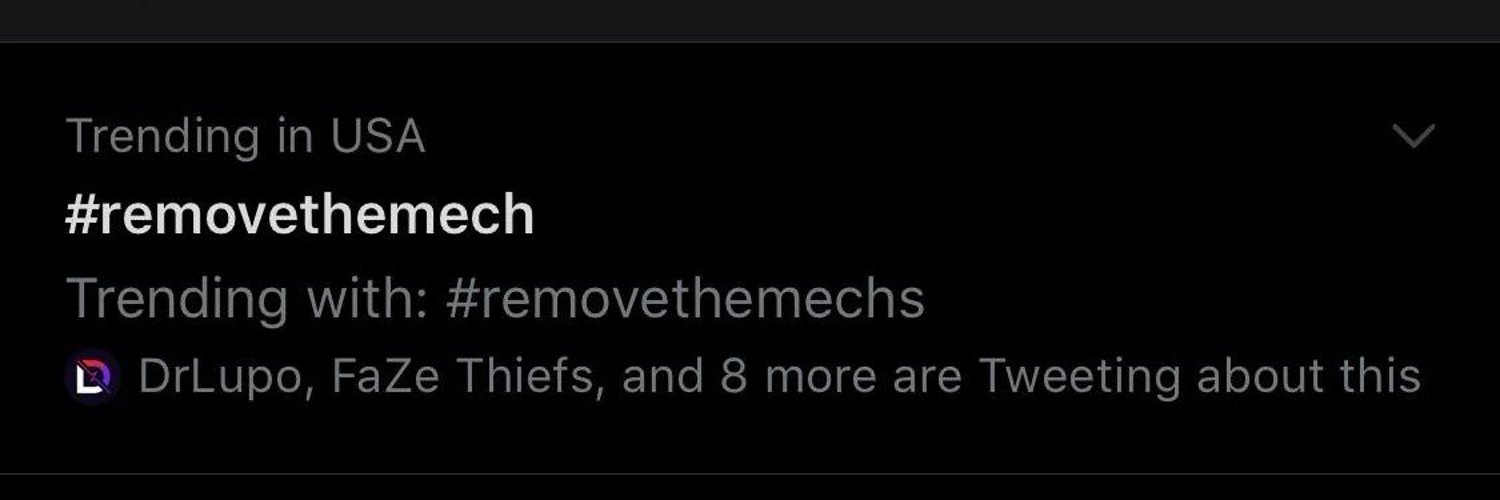
Task: Open the #removethemech trending hashtag
Action: click(300, 215)
